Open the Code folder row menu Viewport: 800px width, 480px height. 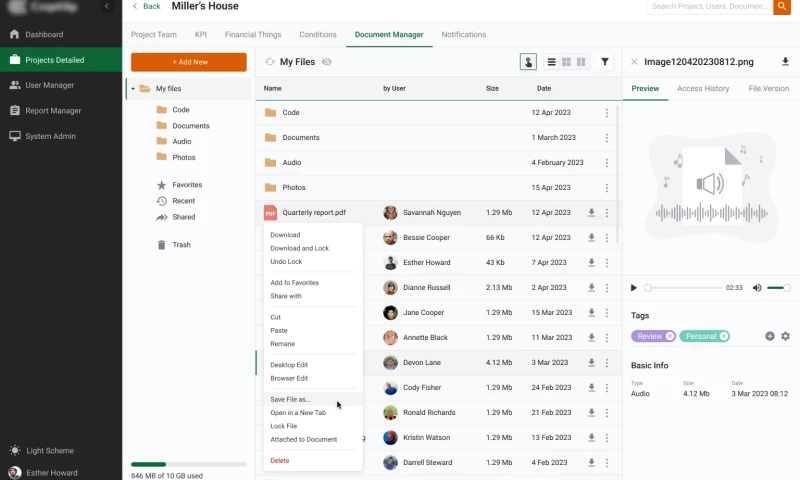(x=607, y=113)
